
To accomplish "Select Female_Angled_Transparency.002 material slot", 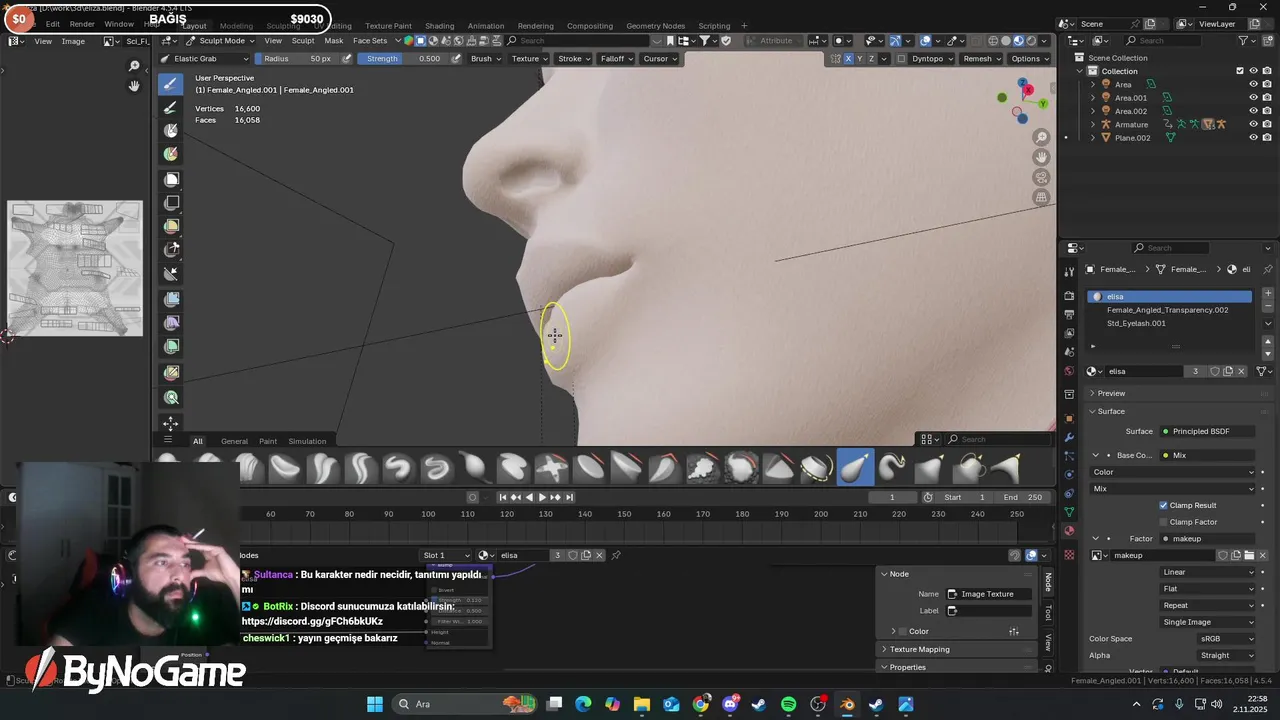I will tap(1169, 310).
